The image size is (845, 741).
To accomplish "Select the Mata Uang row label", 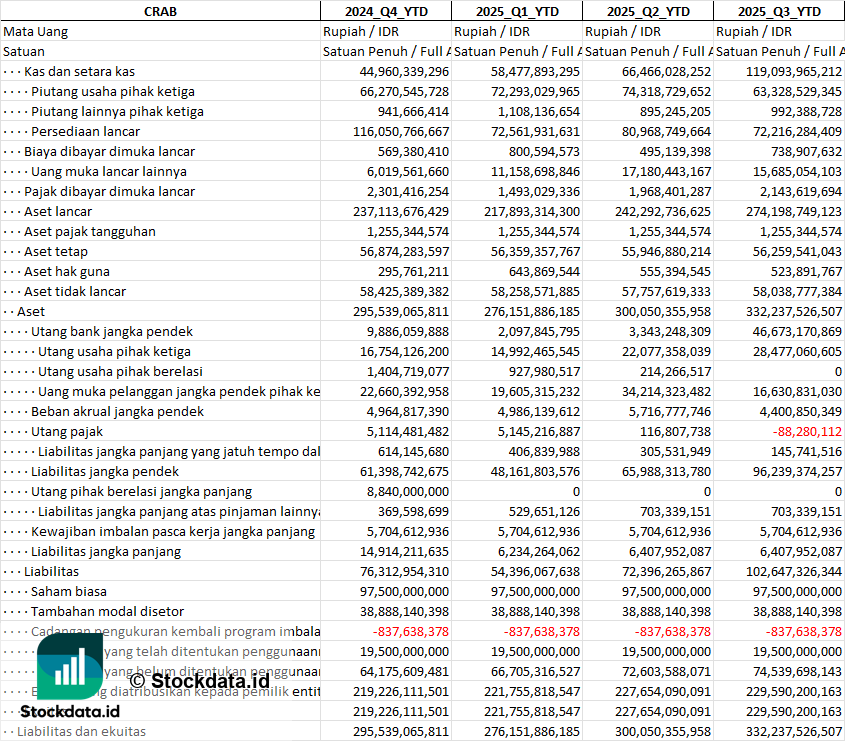I will [36, 31].
